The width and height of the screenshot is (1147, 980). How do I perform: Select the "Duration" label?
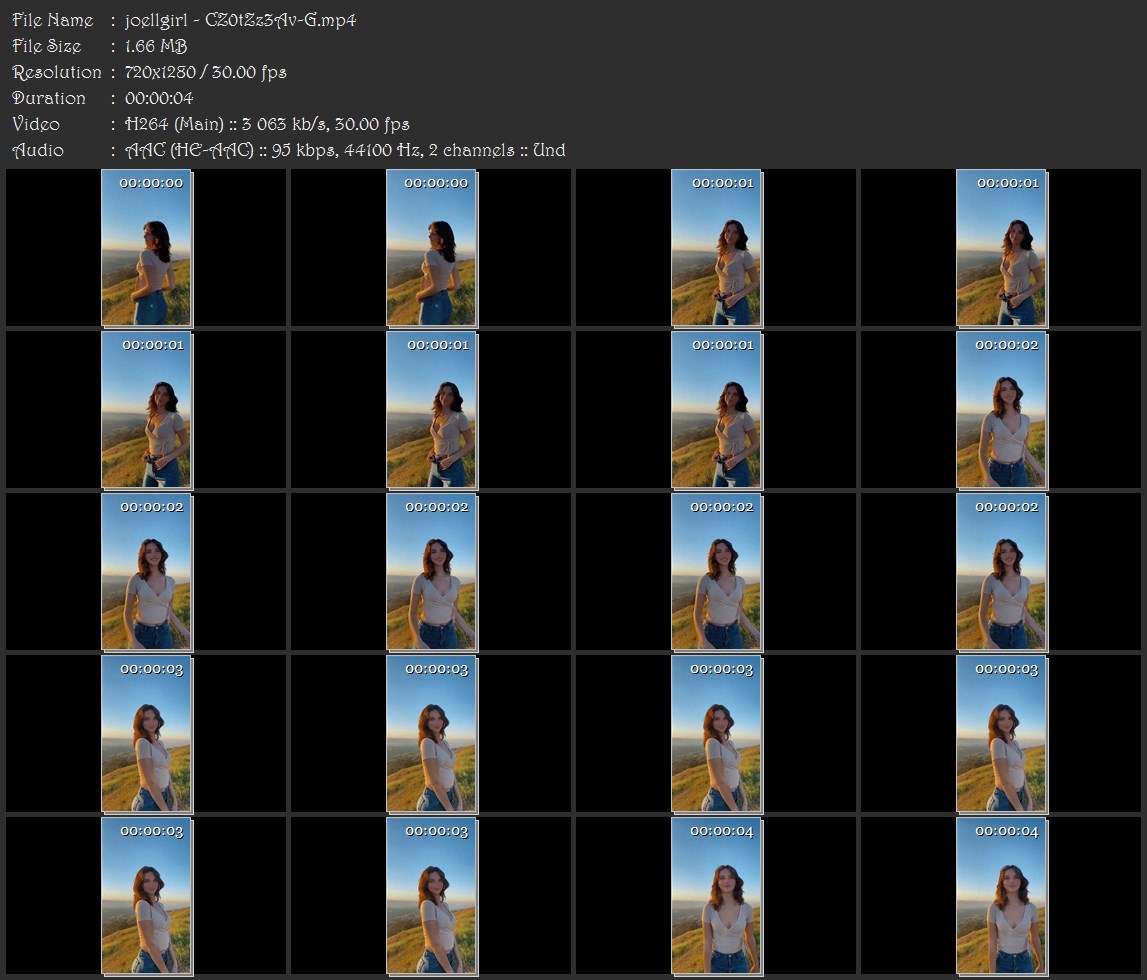49,98
